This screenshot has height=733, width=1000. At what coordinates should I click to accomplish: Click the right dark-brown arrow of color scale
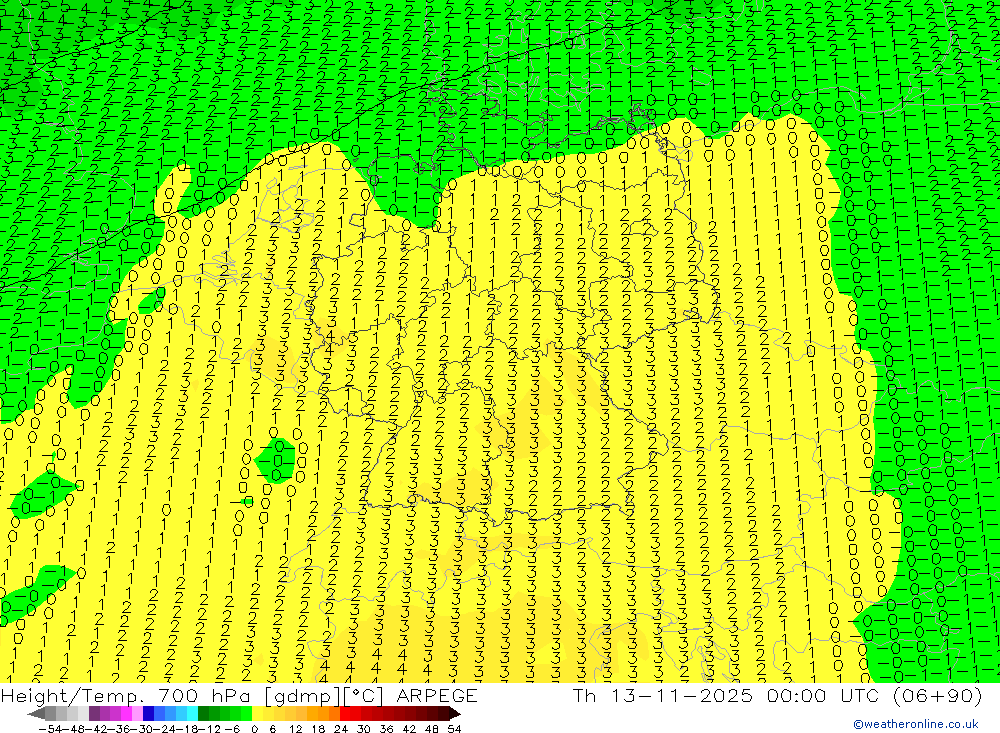455,714
